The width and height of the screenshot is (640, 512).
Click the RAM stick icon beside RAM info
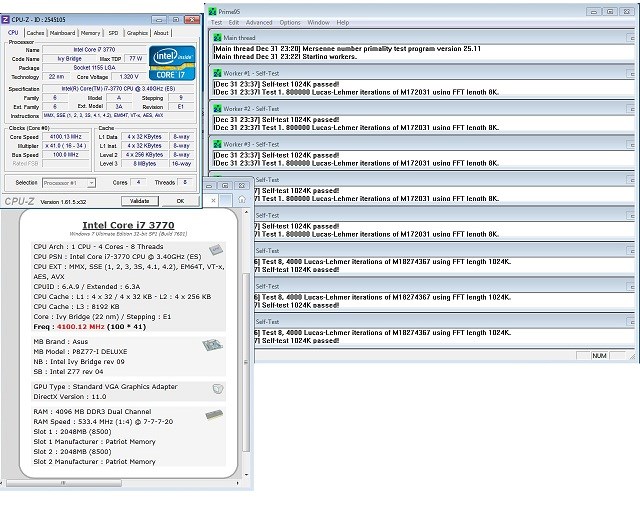214,415
